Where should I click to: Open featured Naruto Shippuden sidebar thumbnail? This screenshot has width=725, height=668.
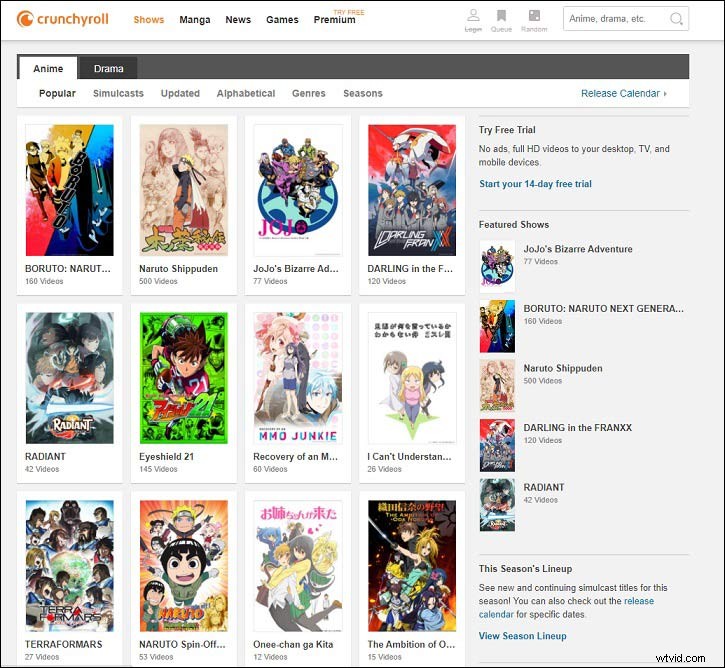pos(497,386)
